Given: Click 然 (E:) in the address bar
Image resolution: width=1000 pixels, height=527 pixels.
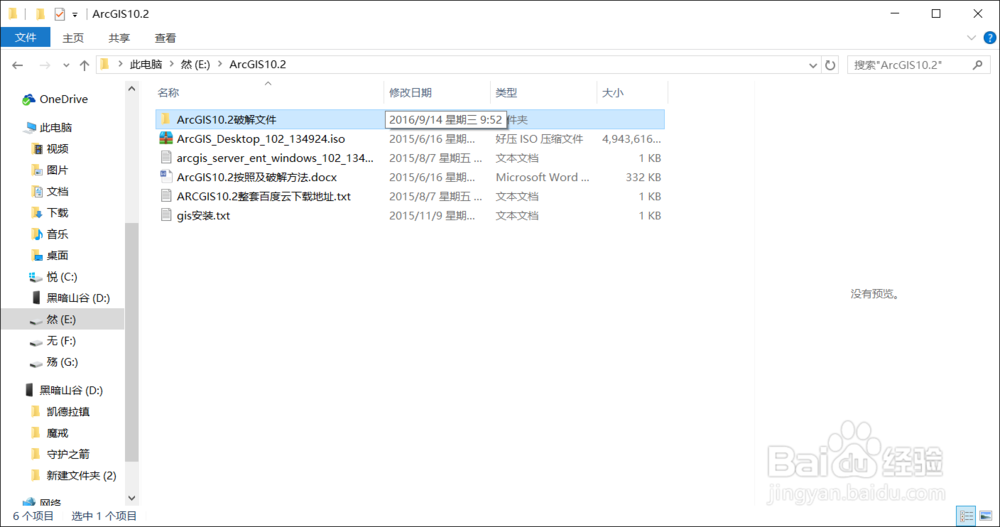Looking at the screenshot, I should point(195,64).
